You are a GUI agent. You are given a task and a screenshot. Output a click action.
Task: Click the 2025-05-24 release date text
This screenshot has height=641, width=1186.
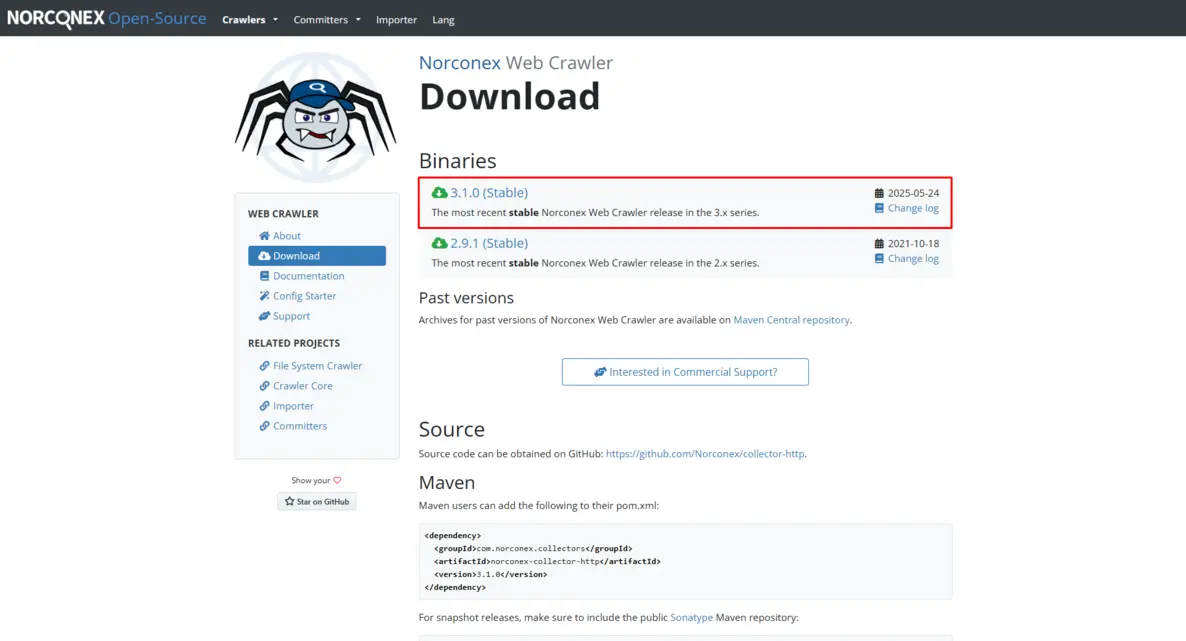click(x=913, y=193)
